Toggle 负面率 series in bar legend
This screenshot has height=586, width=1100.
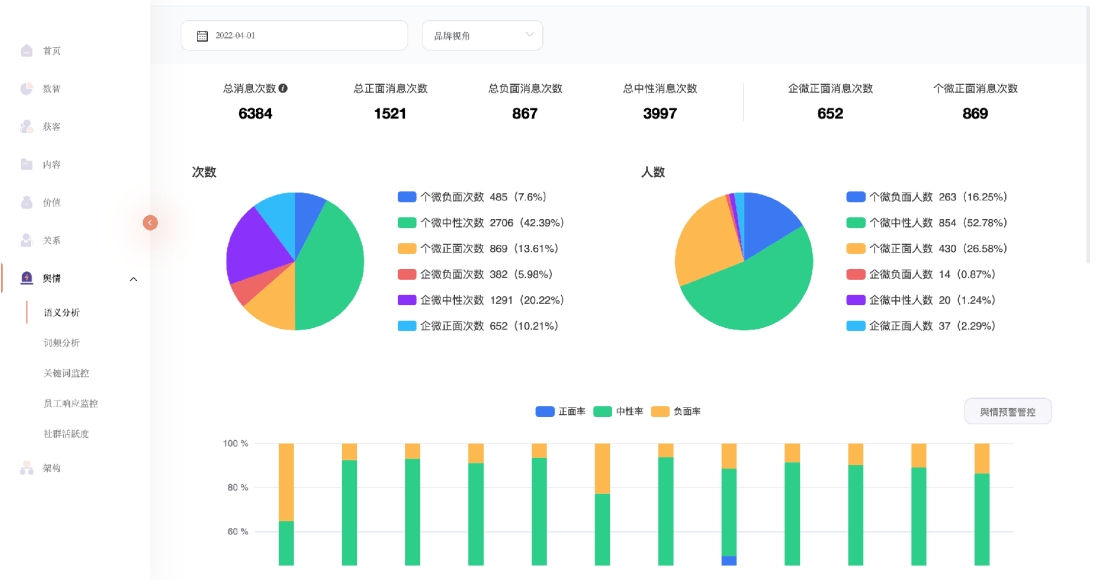coord(676,412)
